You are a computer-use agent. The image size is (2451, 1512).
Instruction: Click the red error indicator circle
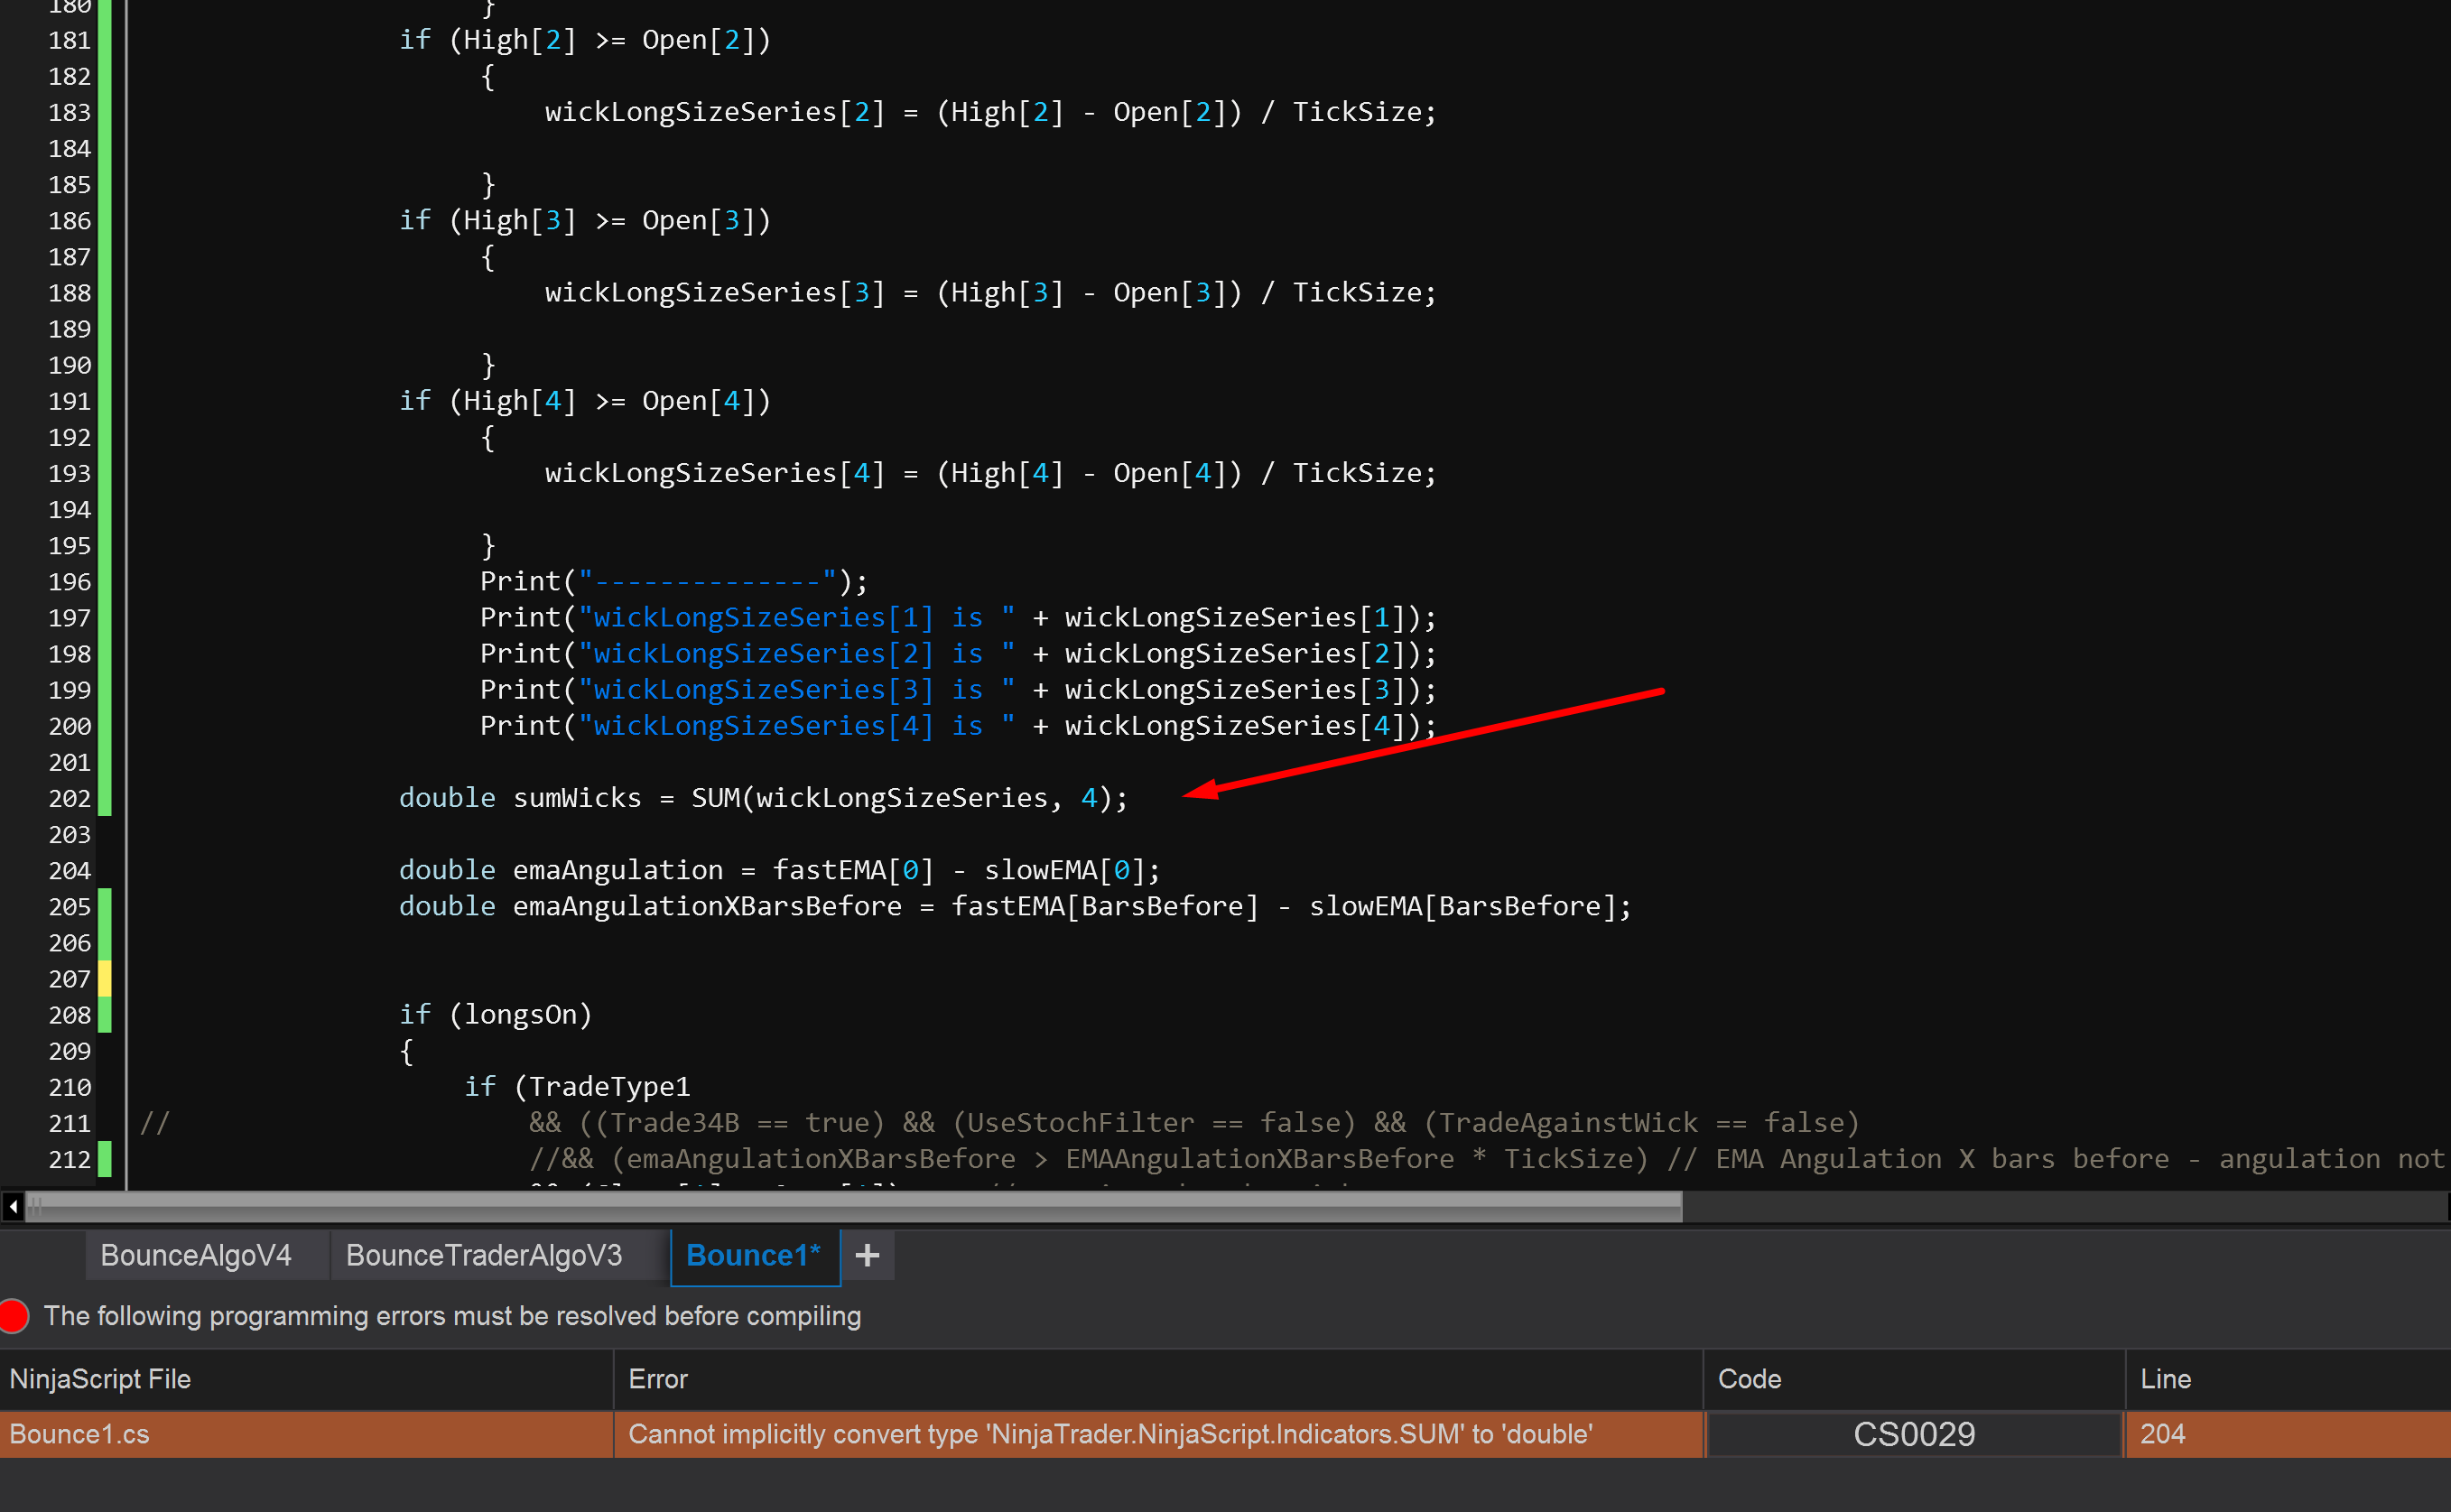14,1315
